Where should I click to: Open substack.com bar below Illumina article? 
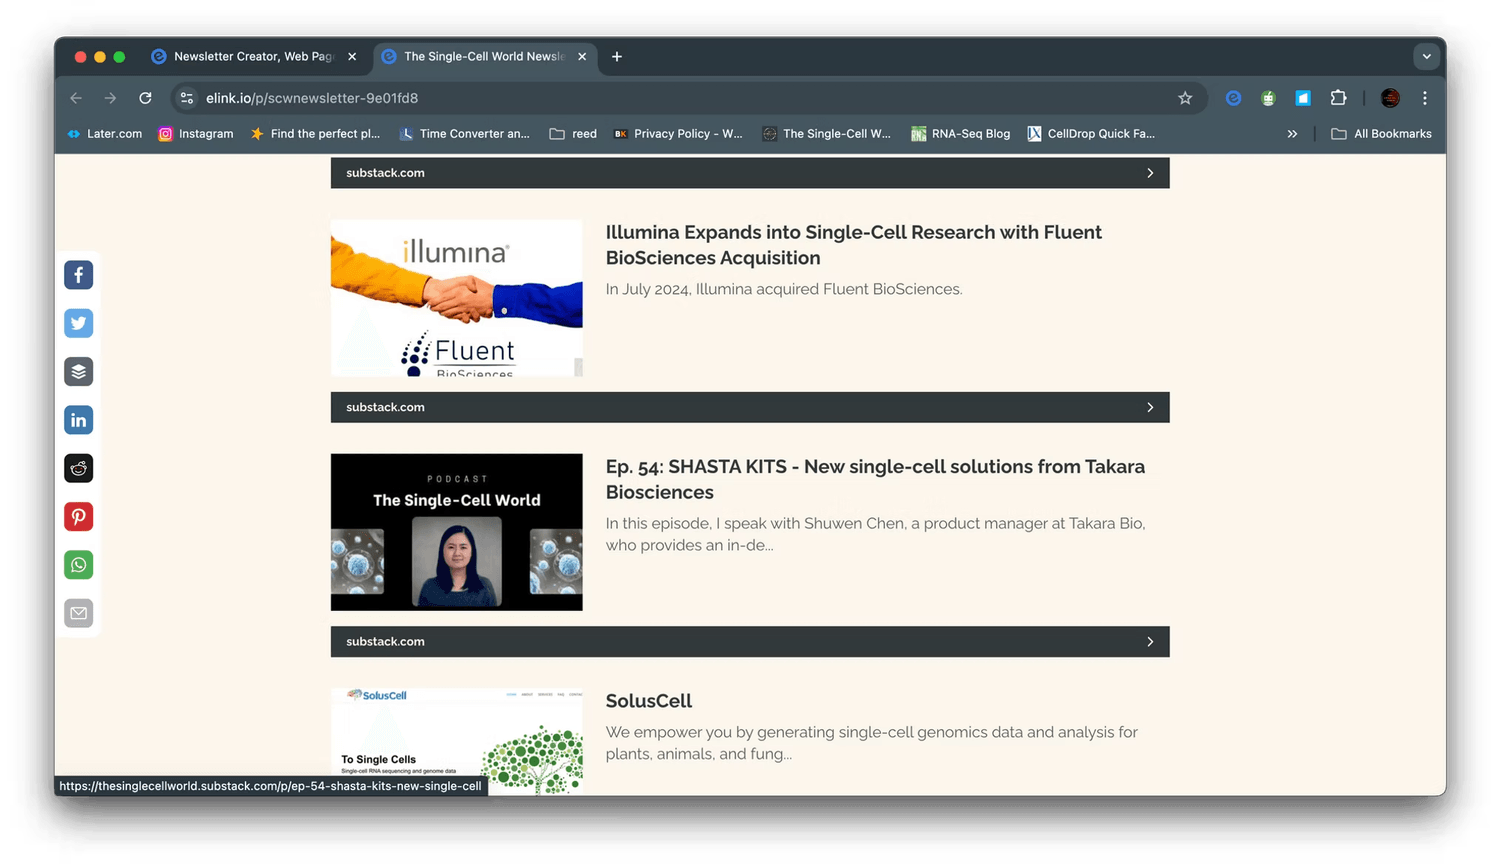(x=749, y=407)
